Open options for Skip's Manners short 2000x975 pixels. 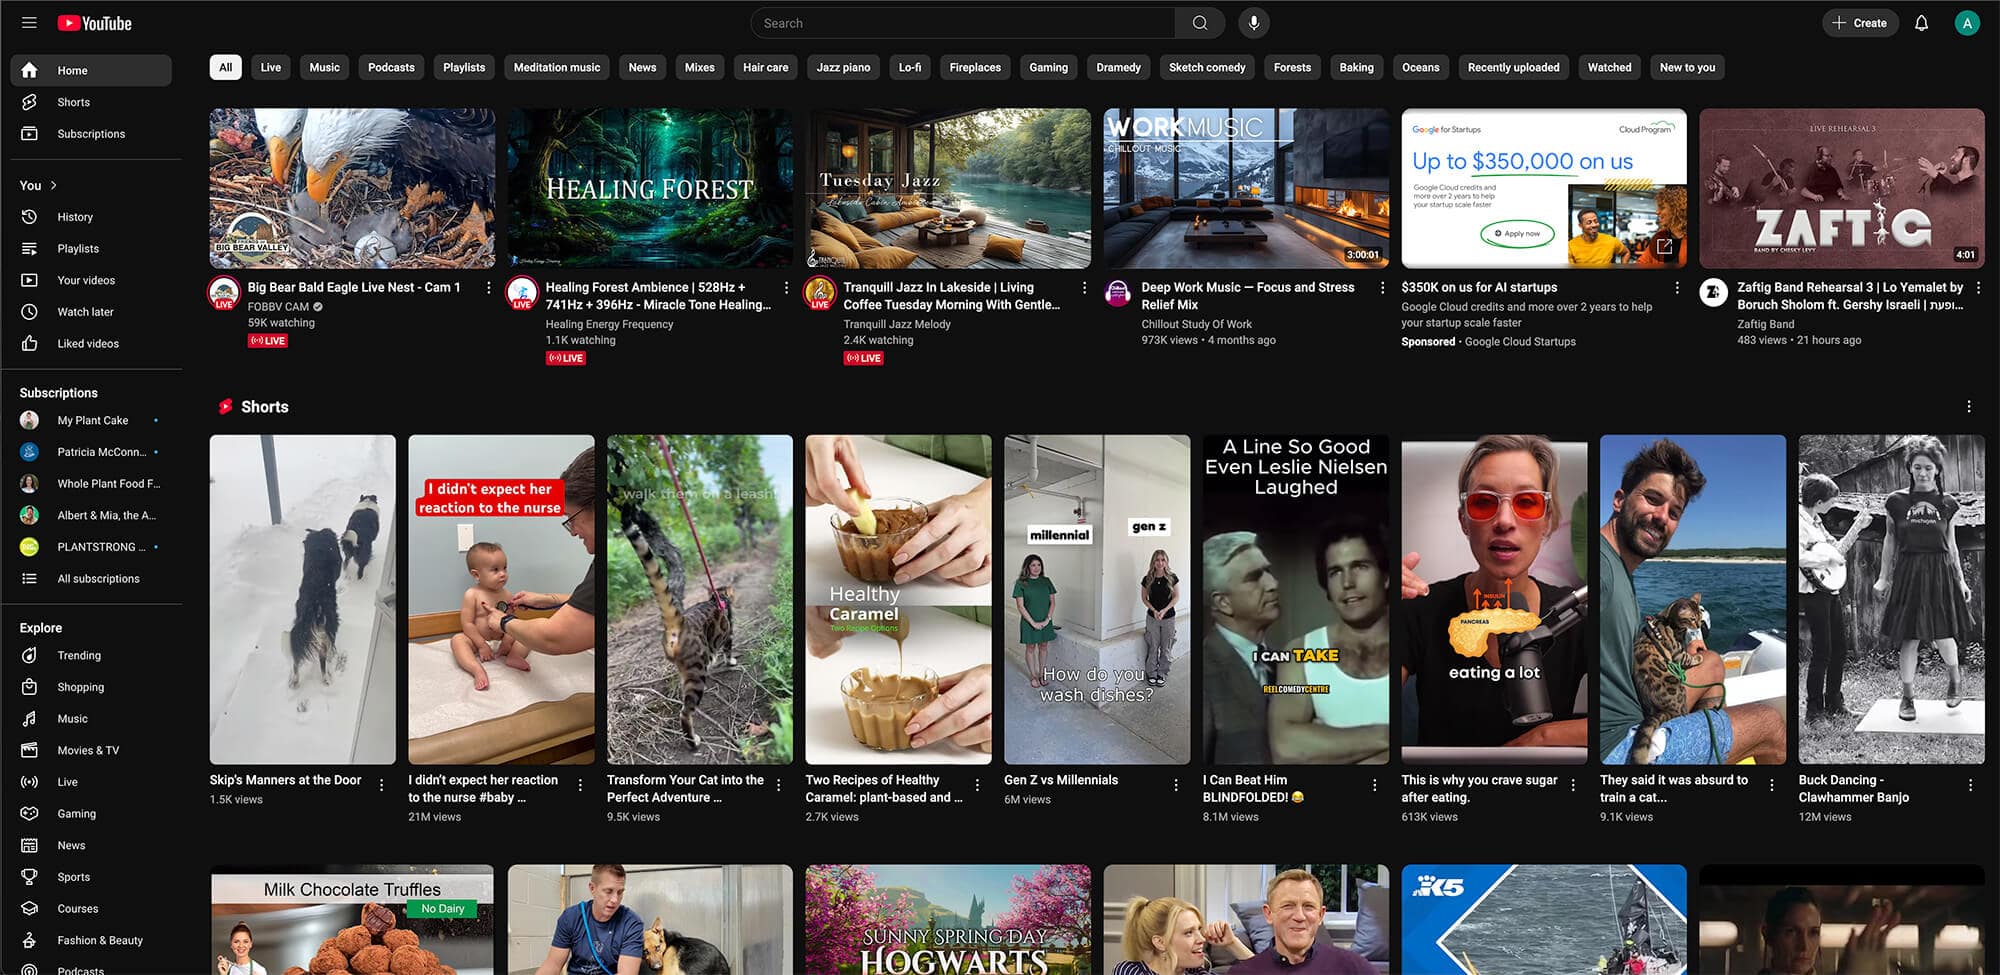382,785
